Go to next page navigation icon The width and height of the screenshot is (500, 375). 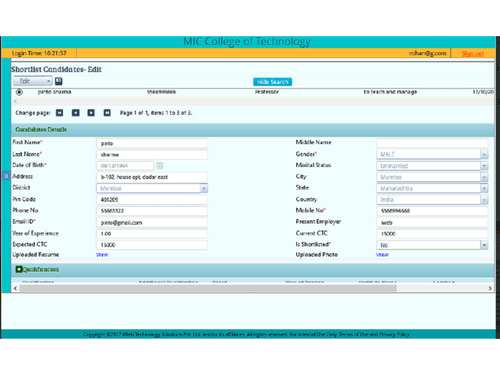(91, 113)
